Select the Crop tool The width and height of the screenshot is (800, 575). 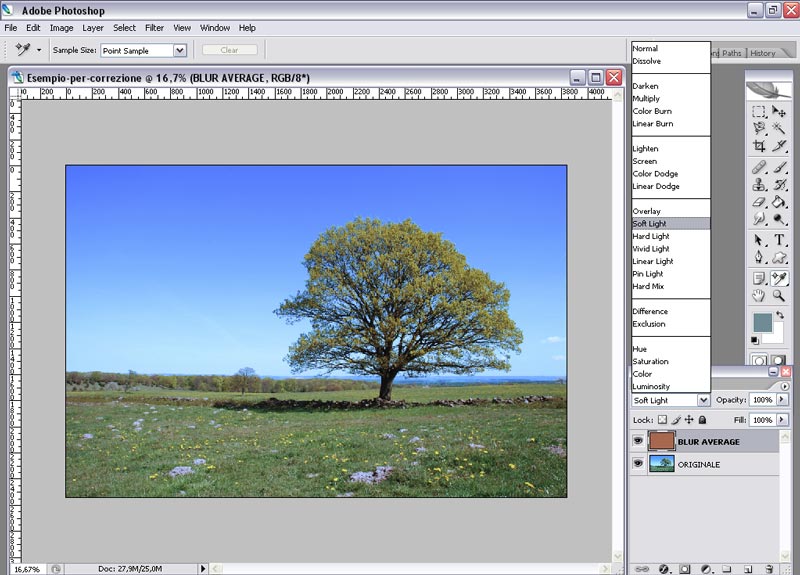(x=759, y=146)
